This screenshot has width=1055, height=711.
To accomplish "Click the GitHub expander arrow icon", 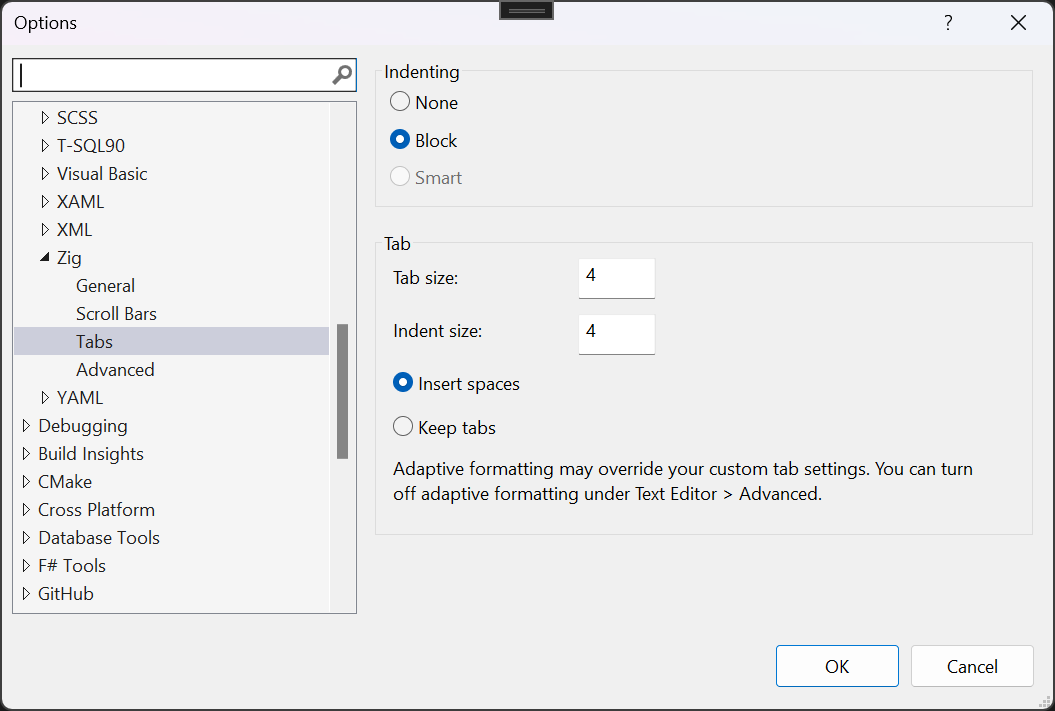I will [x=25, y=593].
